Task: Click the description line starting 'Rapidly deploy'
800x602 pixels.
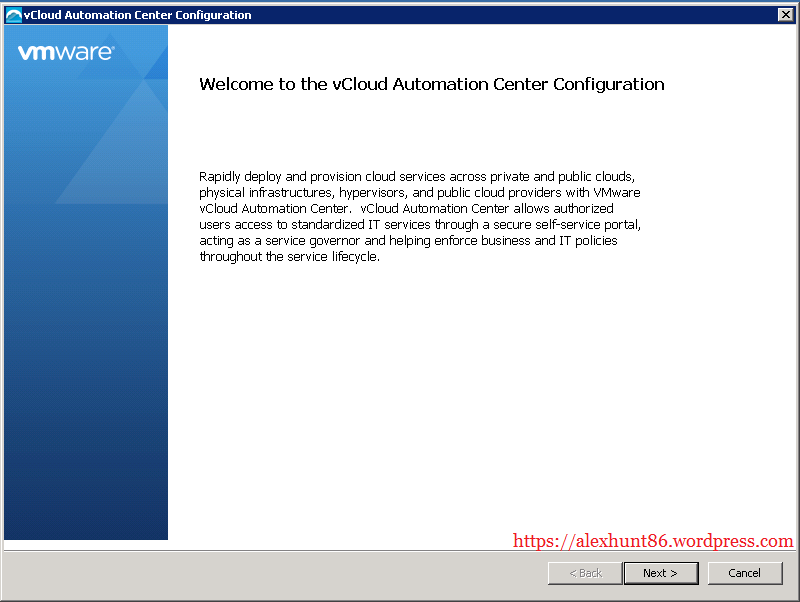Action: pos(417,176)
